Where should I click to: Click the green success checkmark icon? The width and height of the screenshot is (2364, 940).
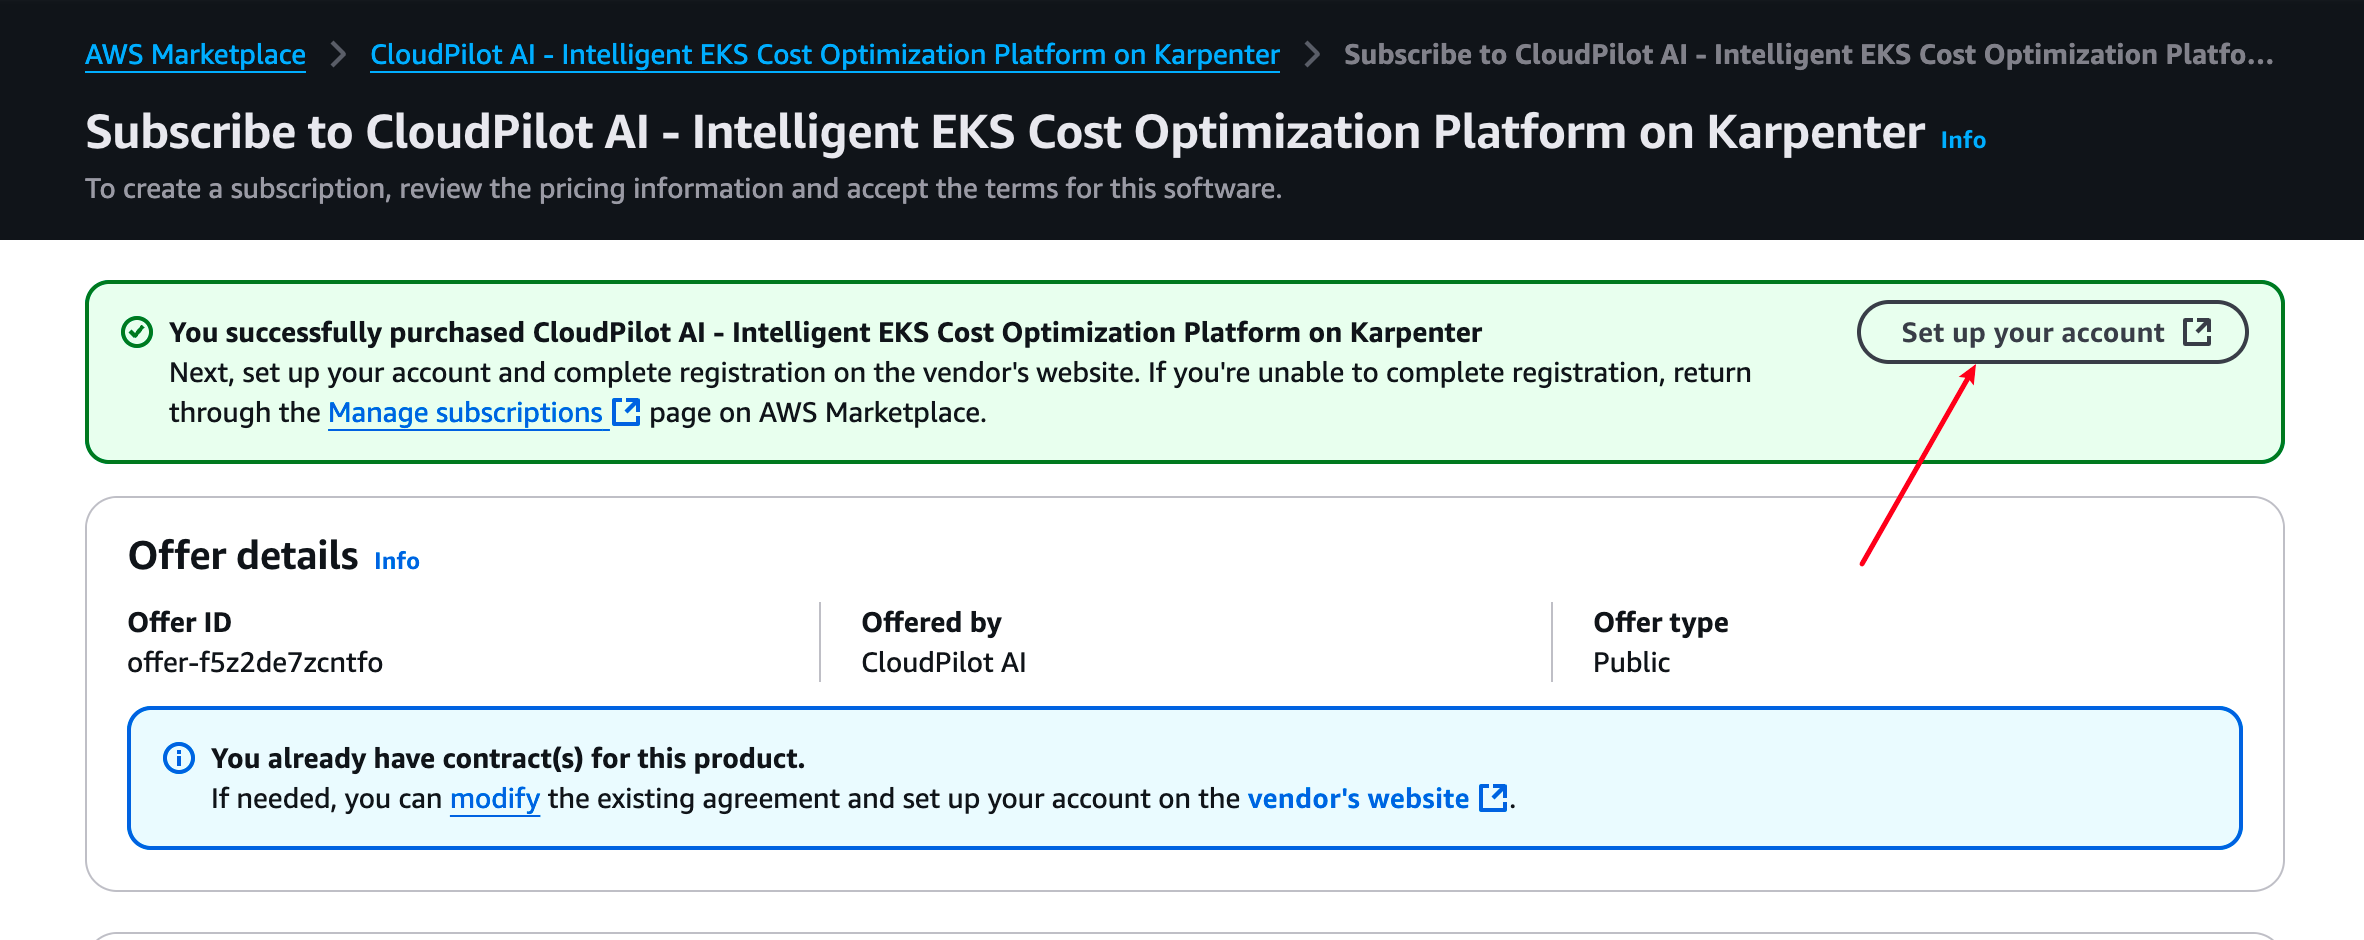coord(137,332)
